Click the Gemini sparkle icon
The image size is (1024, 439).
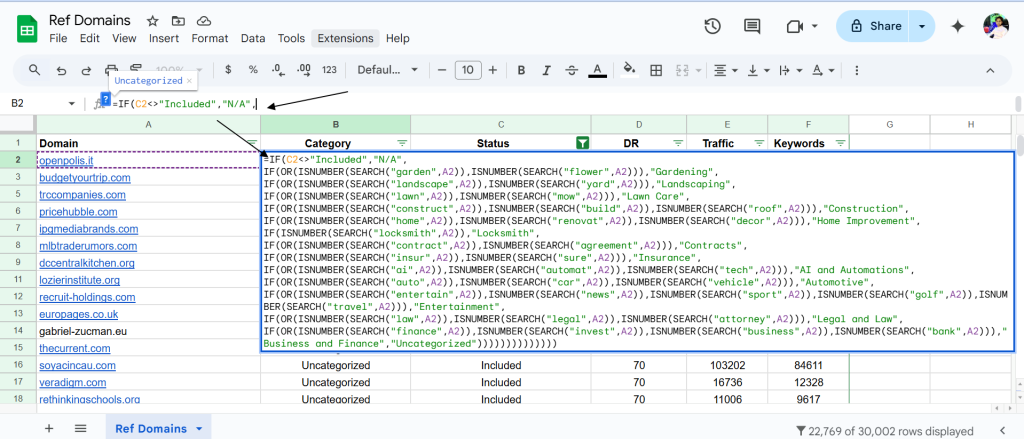coord(957,26)
